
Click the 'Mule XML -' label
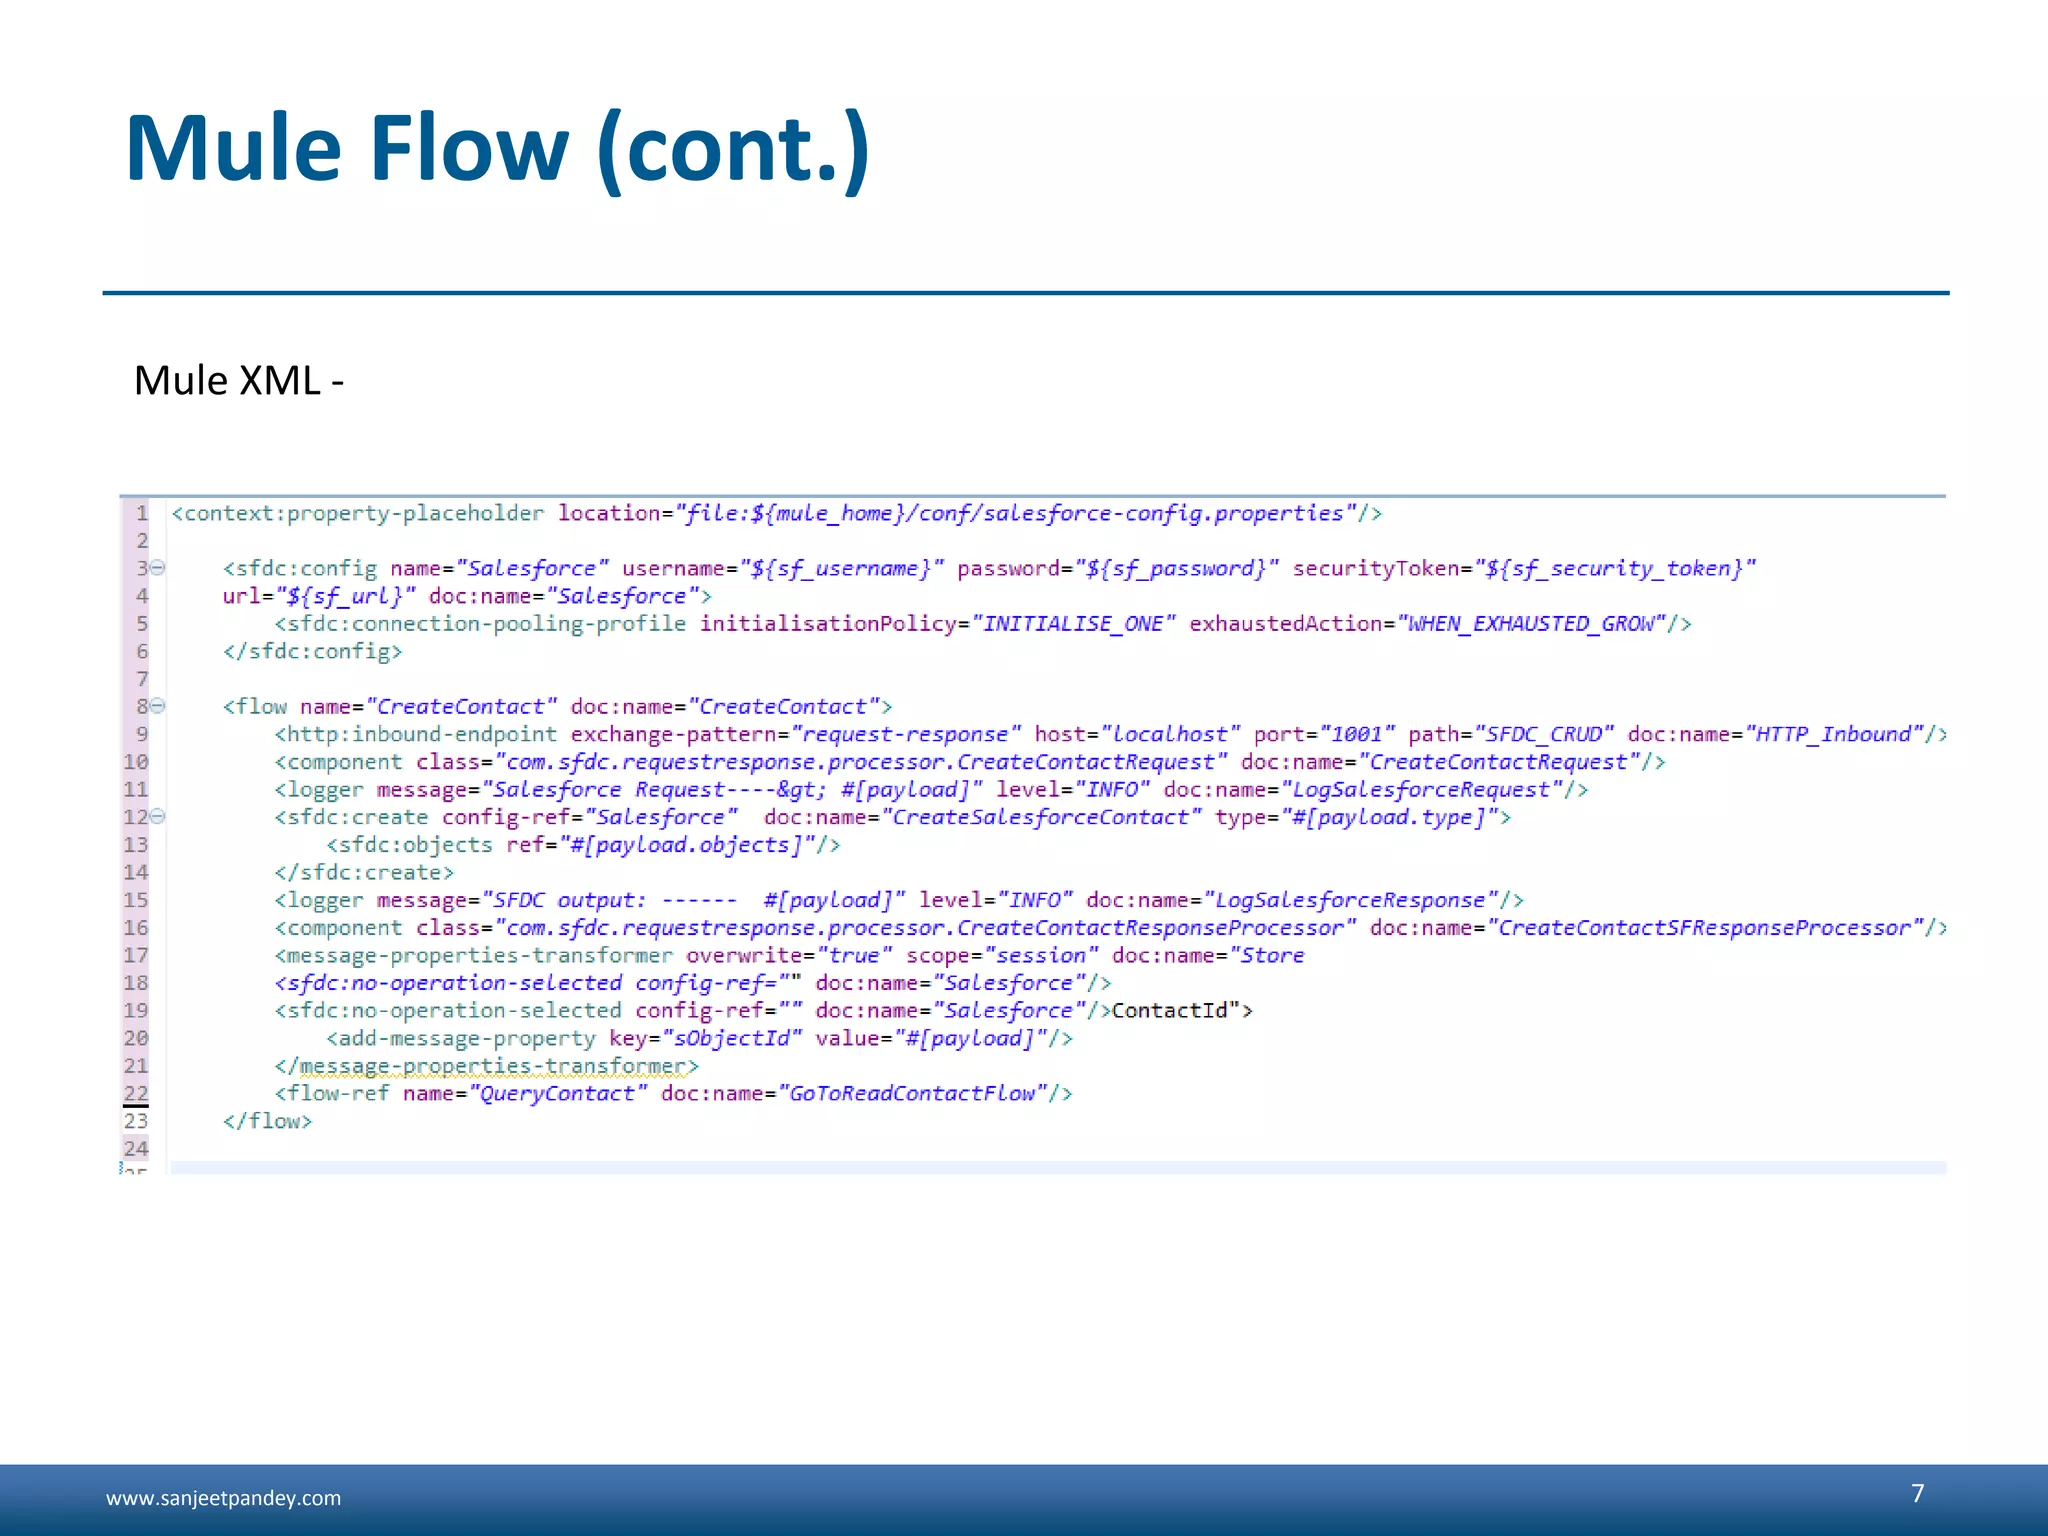pos(239,380)
